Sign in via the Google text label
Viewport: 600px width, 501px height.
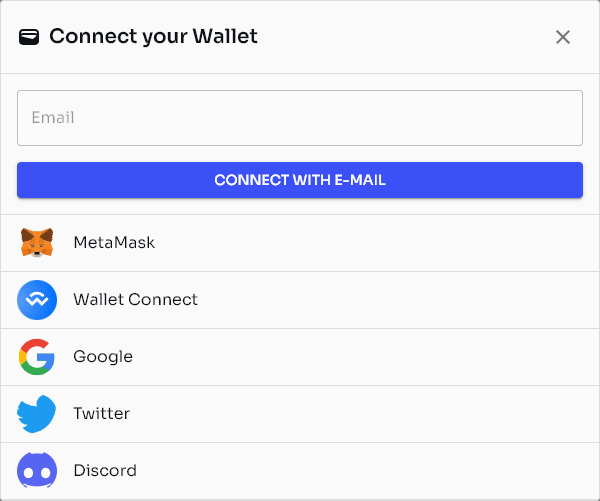pos(103,357)
